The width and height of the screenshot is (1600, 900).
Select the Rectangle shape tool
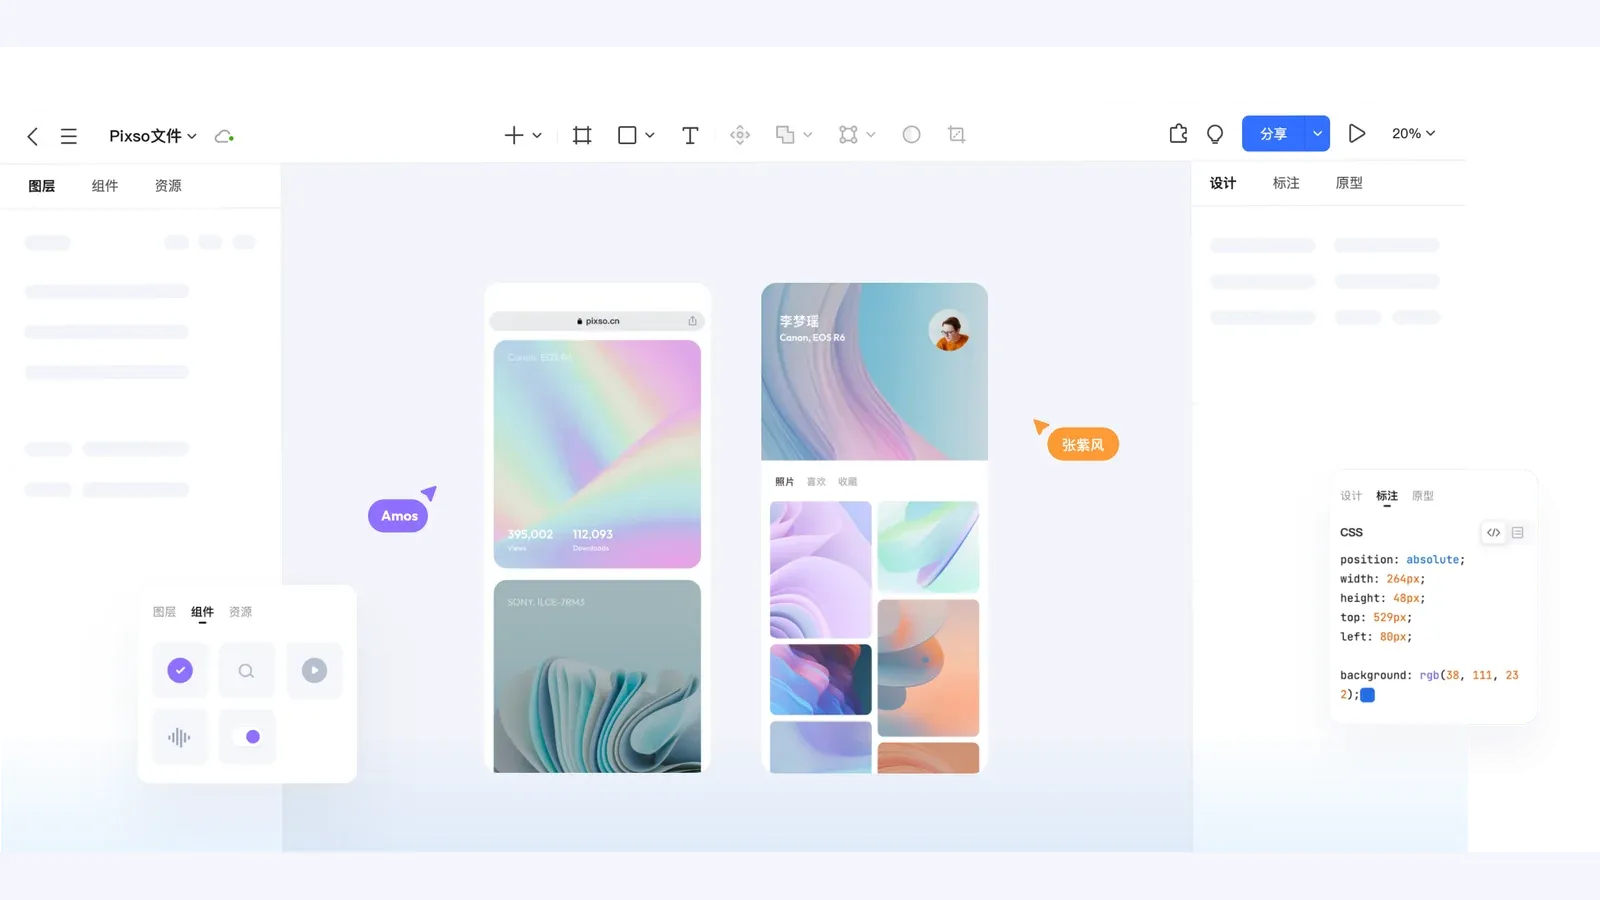[627, 135]
